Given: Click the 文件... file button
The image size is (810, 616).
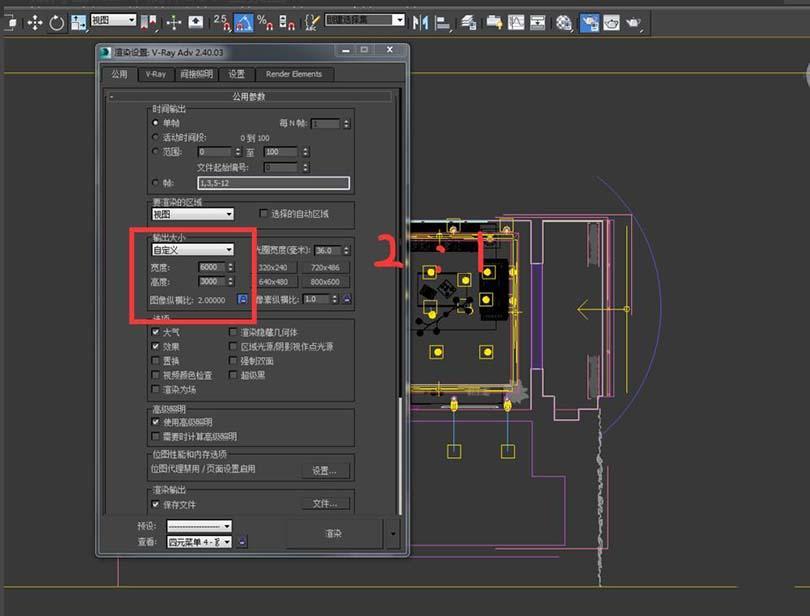Looking at the screenshot, I should 325,504.
